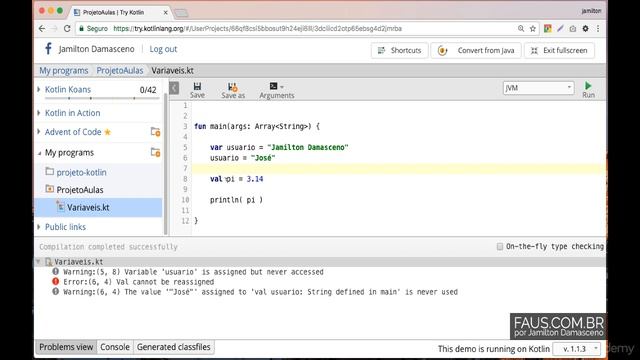
Task: Click the highlighted empty line 7 in editor
Action: 398,168
